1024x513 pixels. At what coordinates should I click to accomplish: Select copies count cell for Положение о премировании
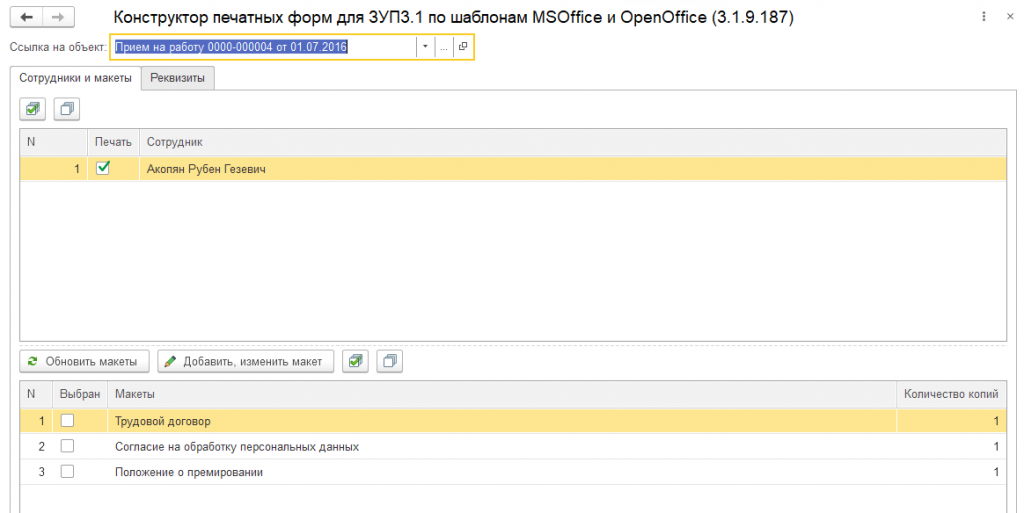(x=950, y=471)
